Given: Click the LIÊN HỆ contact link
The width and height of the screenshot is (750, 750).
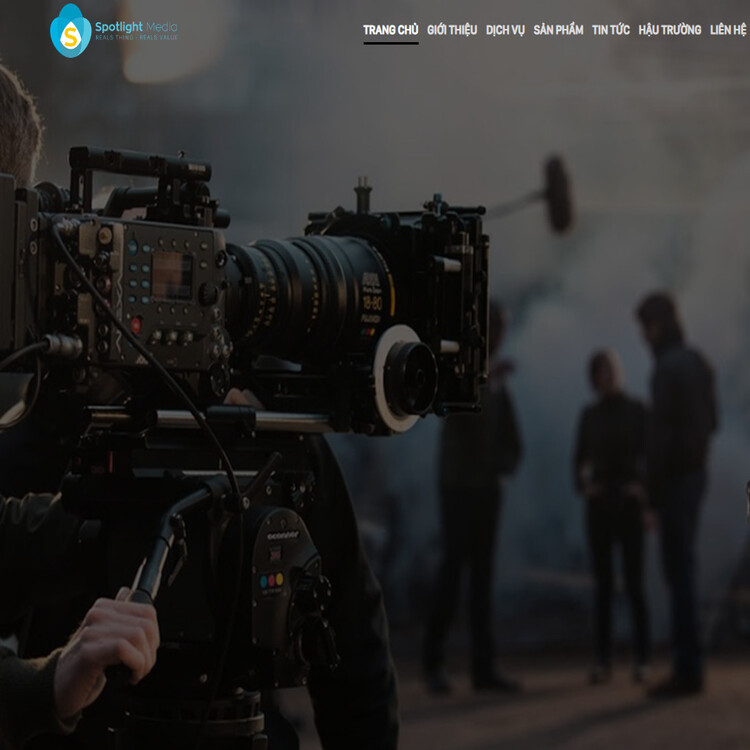Looking at the screenshot, I should click(728, 30).
